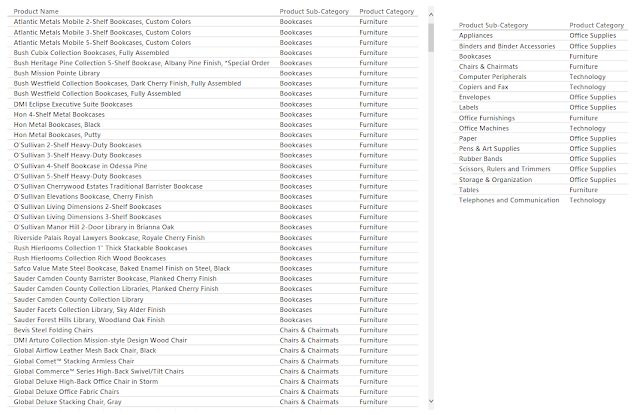Image resolution: width=640 pixels, height=415 pixels.
Task: Select O'Sullivan 4-Shelf Bookcase in Odessa Pine
Action: coord(80,166)
